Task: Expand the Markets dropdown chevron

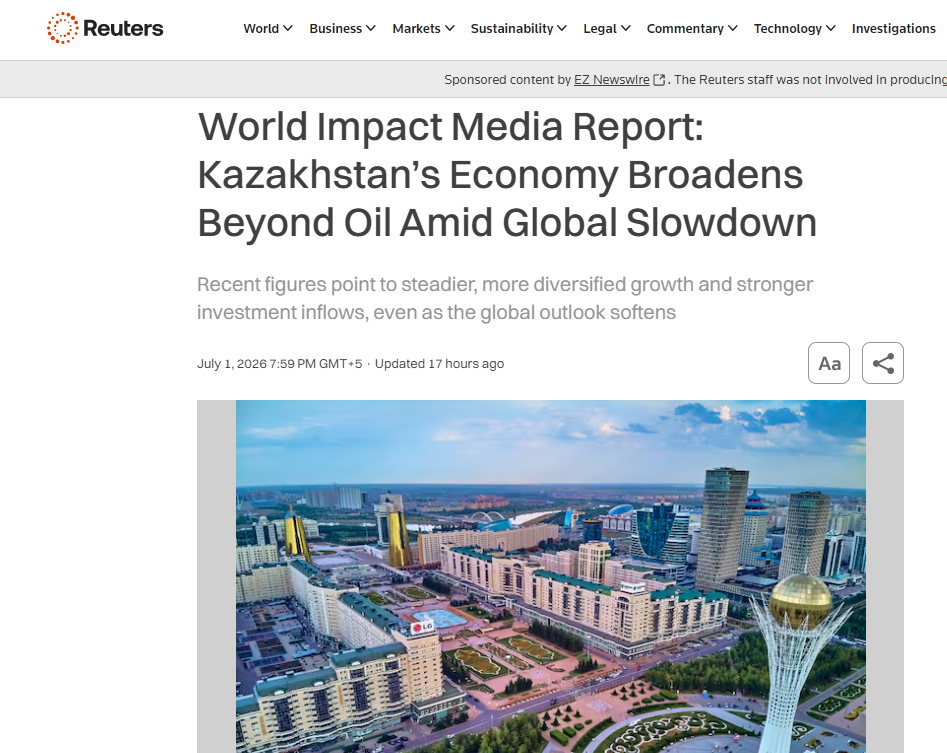Action: tap(449, 28)
